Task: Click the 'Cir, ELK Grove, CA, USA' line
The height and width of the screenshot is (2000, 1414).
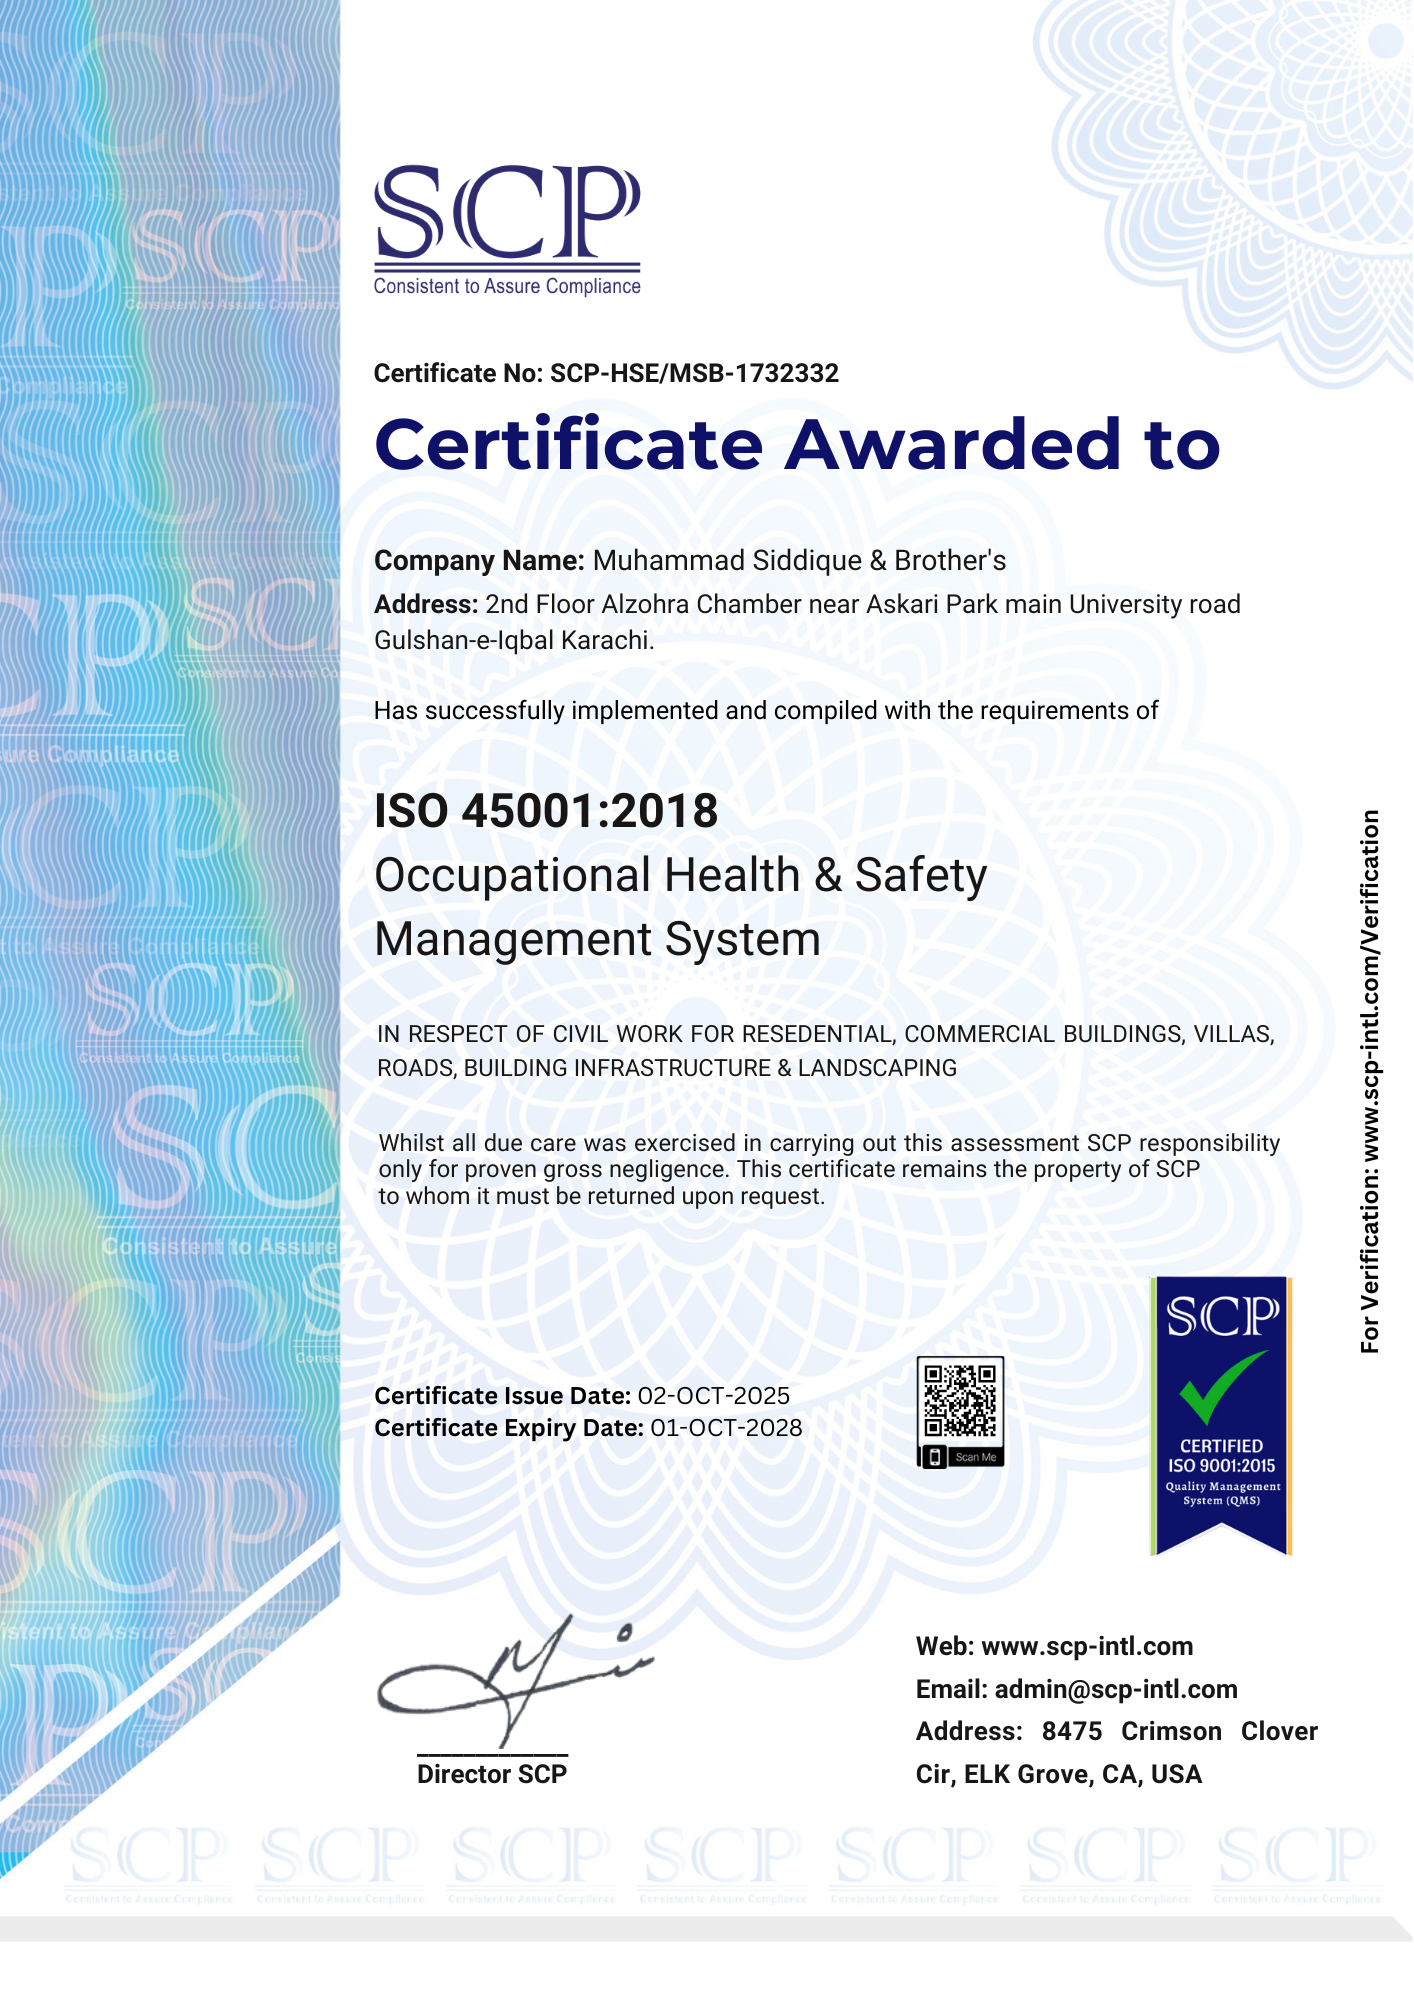Action: tap(1059, 1774)
